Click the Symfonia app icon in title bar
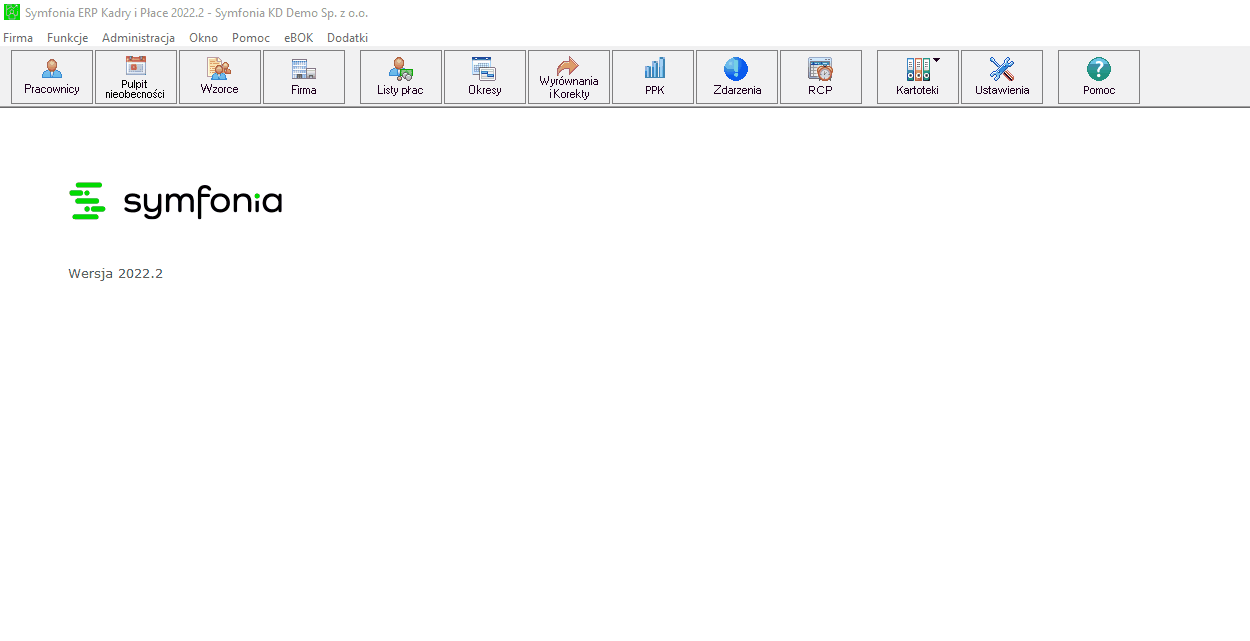Viewport: 1250px width, 641px height. pos(12,12)
